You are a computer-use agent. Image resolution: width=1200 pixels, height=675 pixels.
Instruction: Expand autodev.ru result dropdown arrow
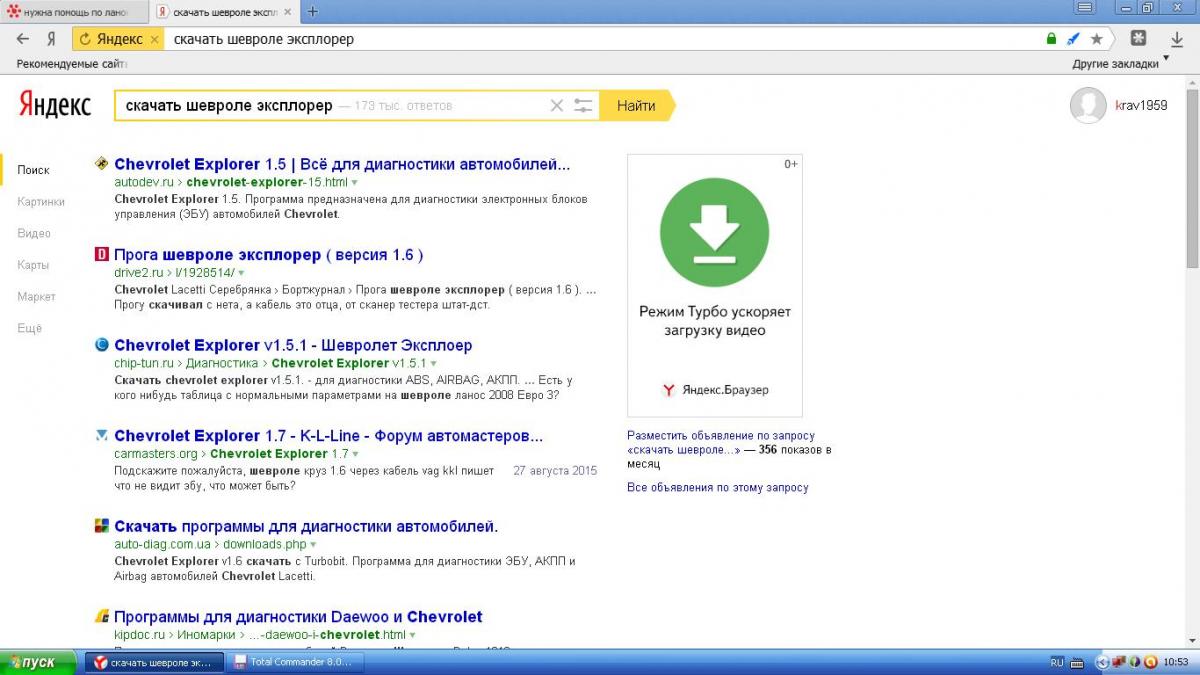click(355, 183)
